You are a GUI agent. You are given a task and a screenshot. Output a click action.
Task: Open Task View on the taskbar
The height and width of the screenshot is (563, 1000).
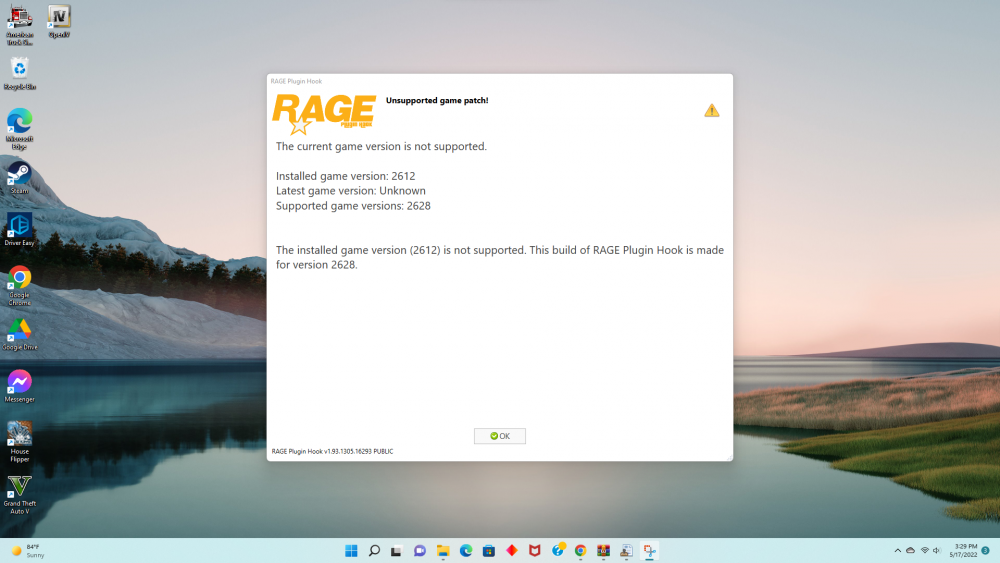coord(397,551)
